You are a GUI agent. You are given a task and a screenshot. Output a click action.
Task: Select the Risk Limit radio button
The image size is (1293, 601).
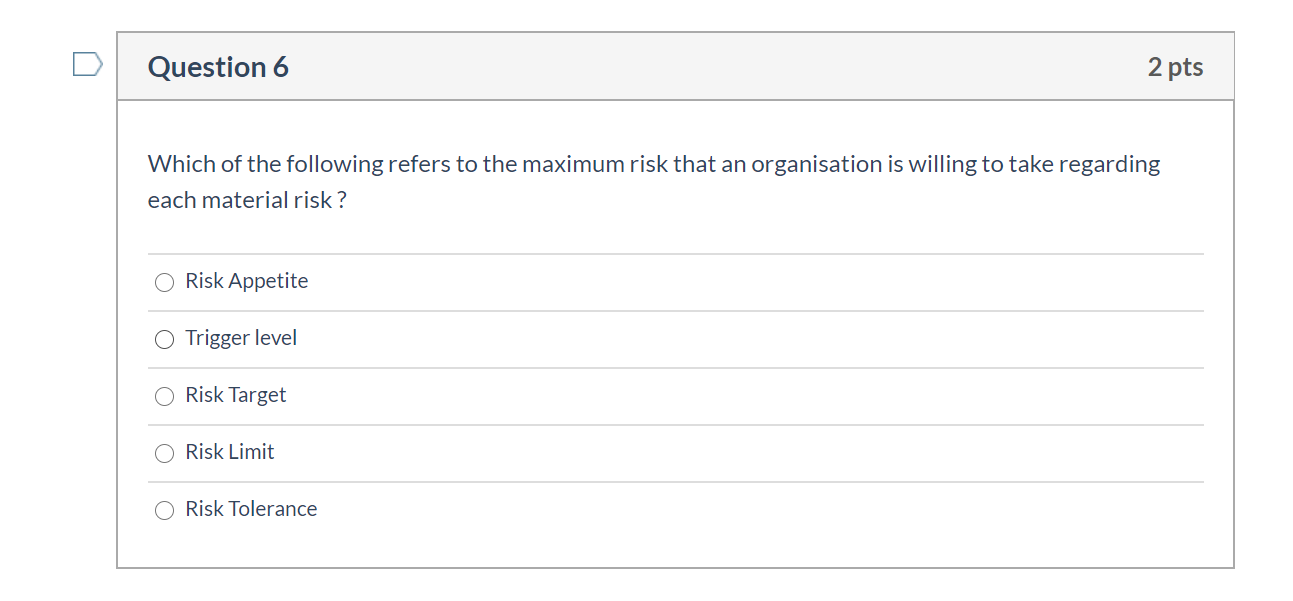pyautogui.click(x=164, y=453)
